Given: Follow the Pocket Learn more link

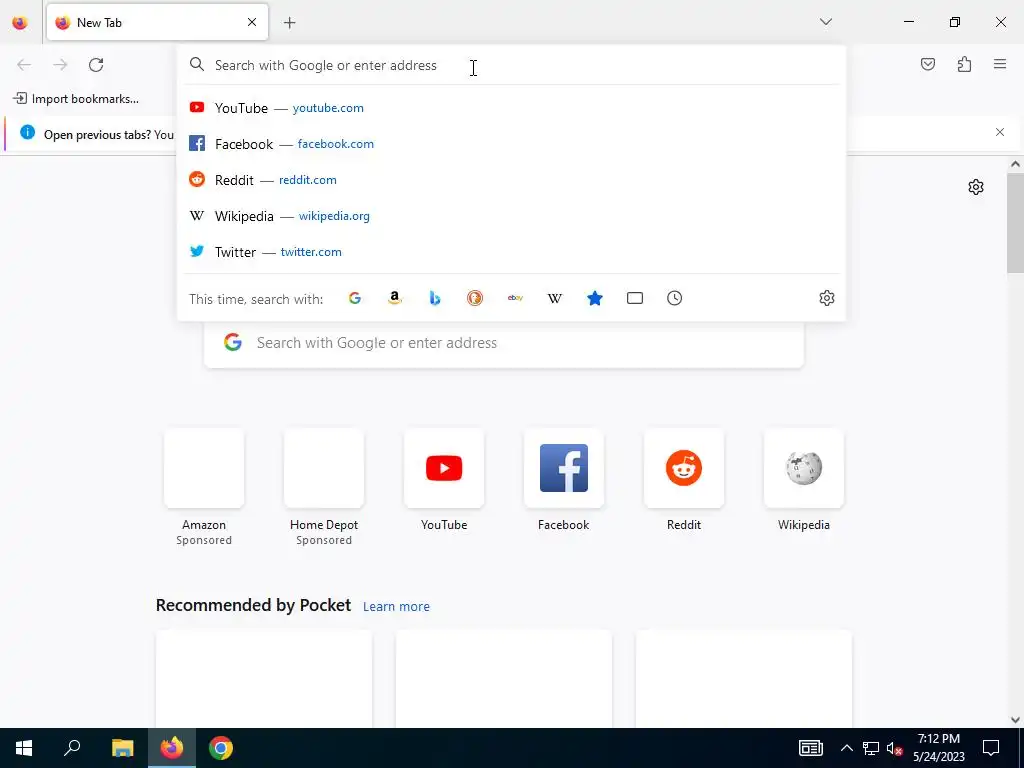Looking at the screenshot, I should click(396, 607).
